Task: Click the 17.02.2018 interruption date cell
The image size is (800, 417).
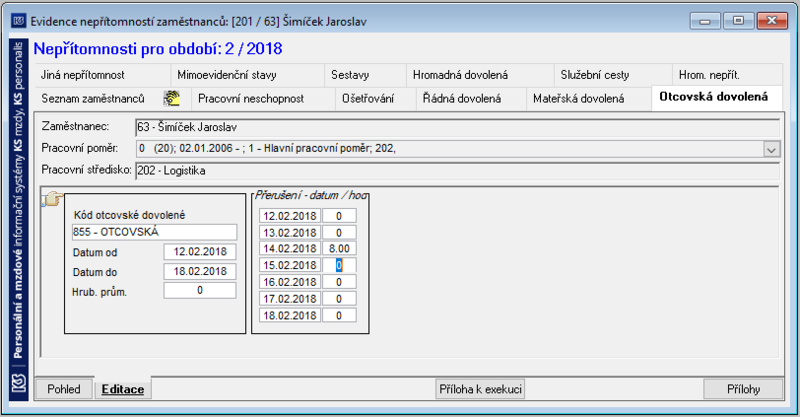Action: coord(290,299)
